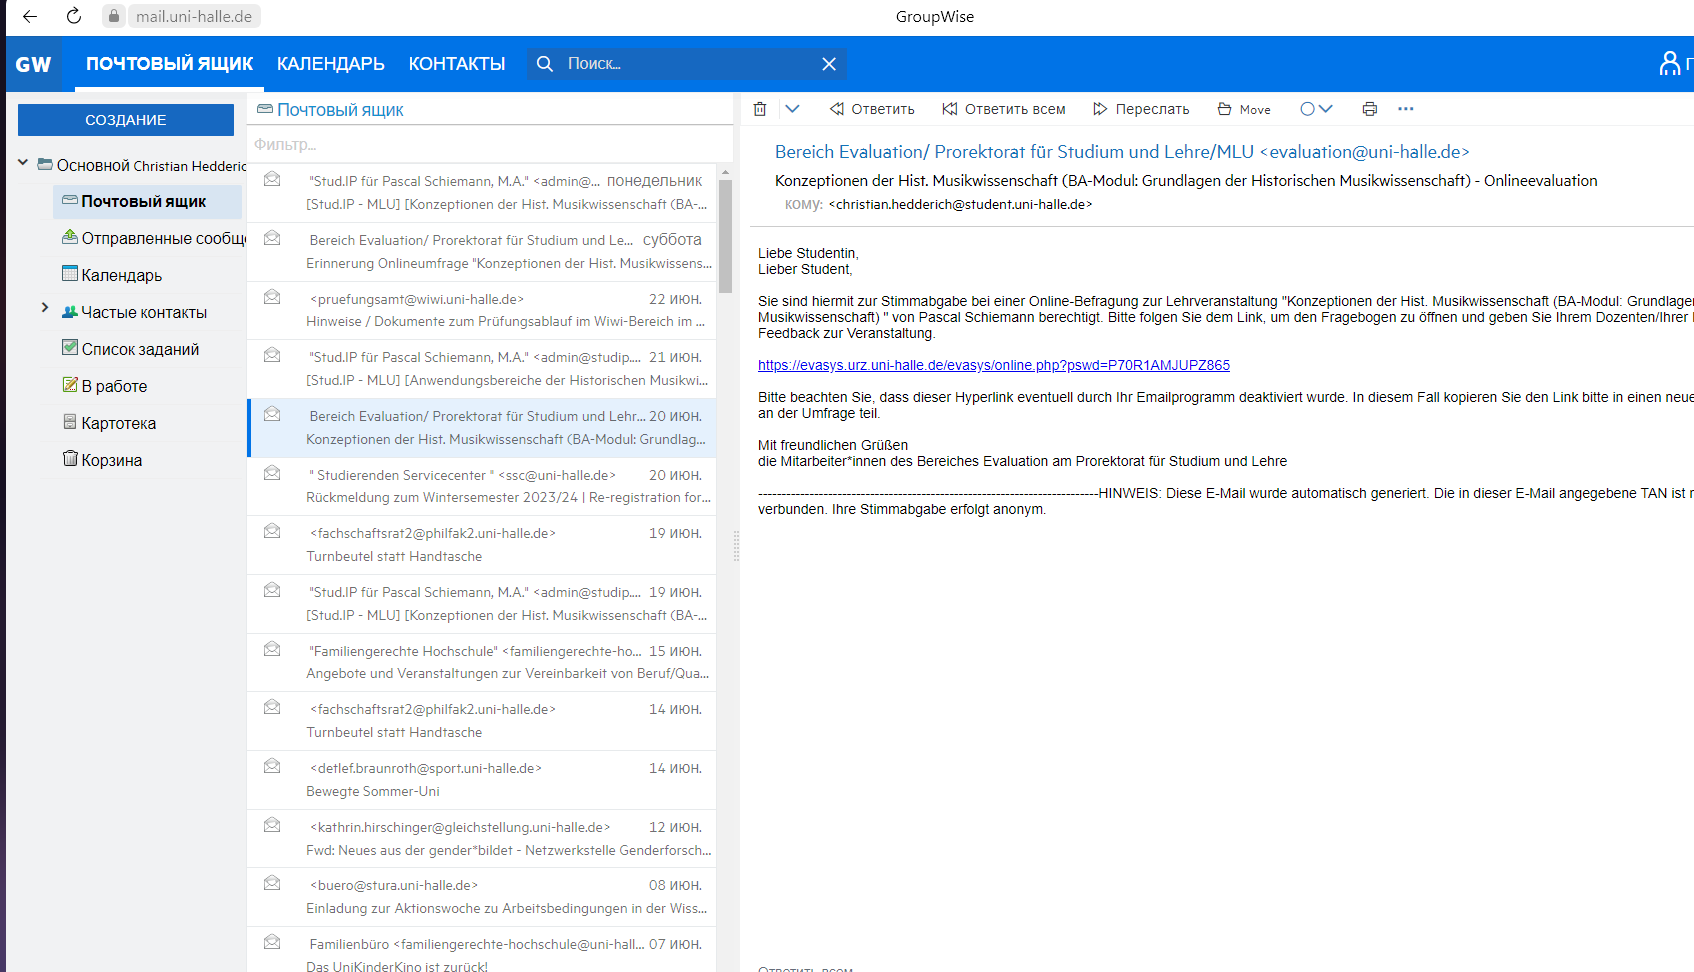Viewport: 1694px width, 972px height.
Task: Open the category circle dropdown
Action: [1316, 109]
